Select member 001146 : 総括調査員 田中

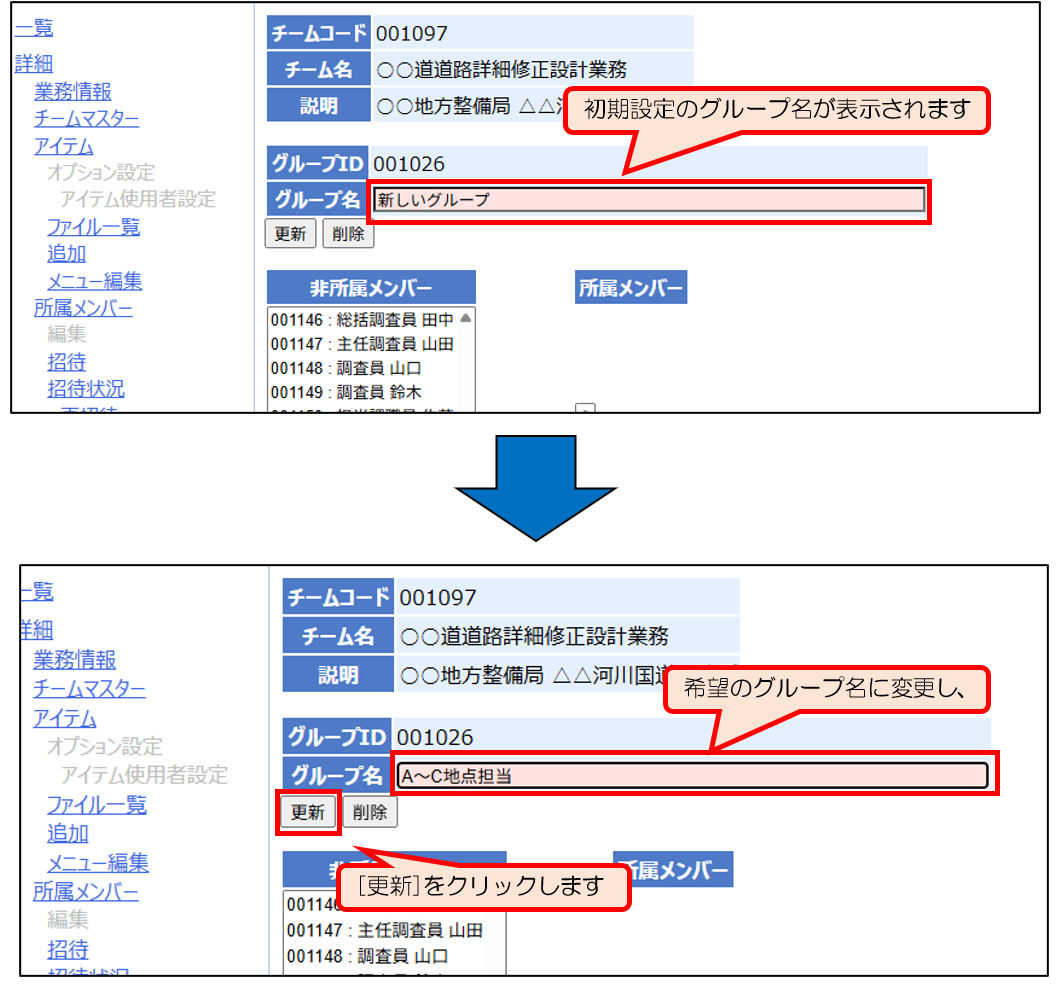click(362, 320)
